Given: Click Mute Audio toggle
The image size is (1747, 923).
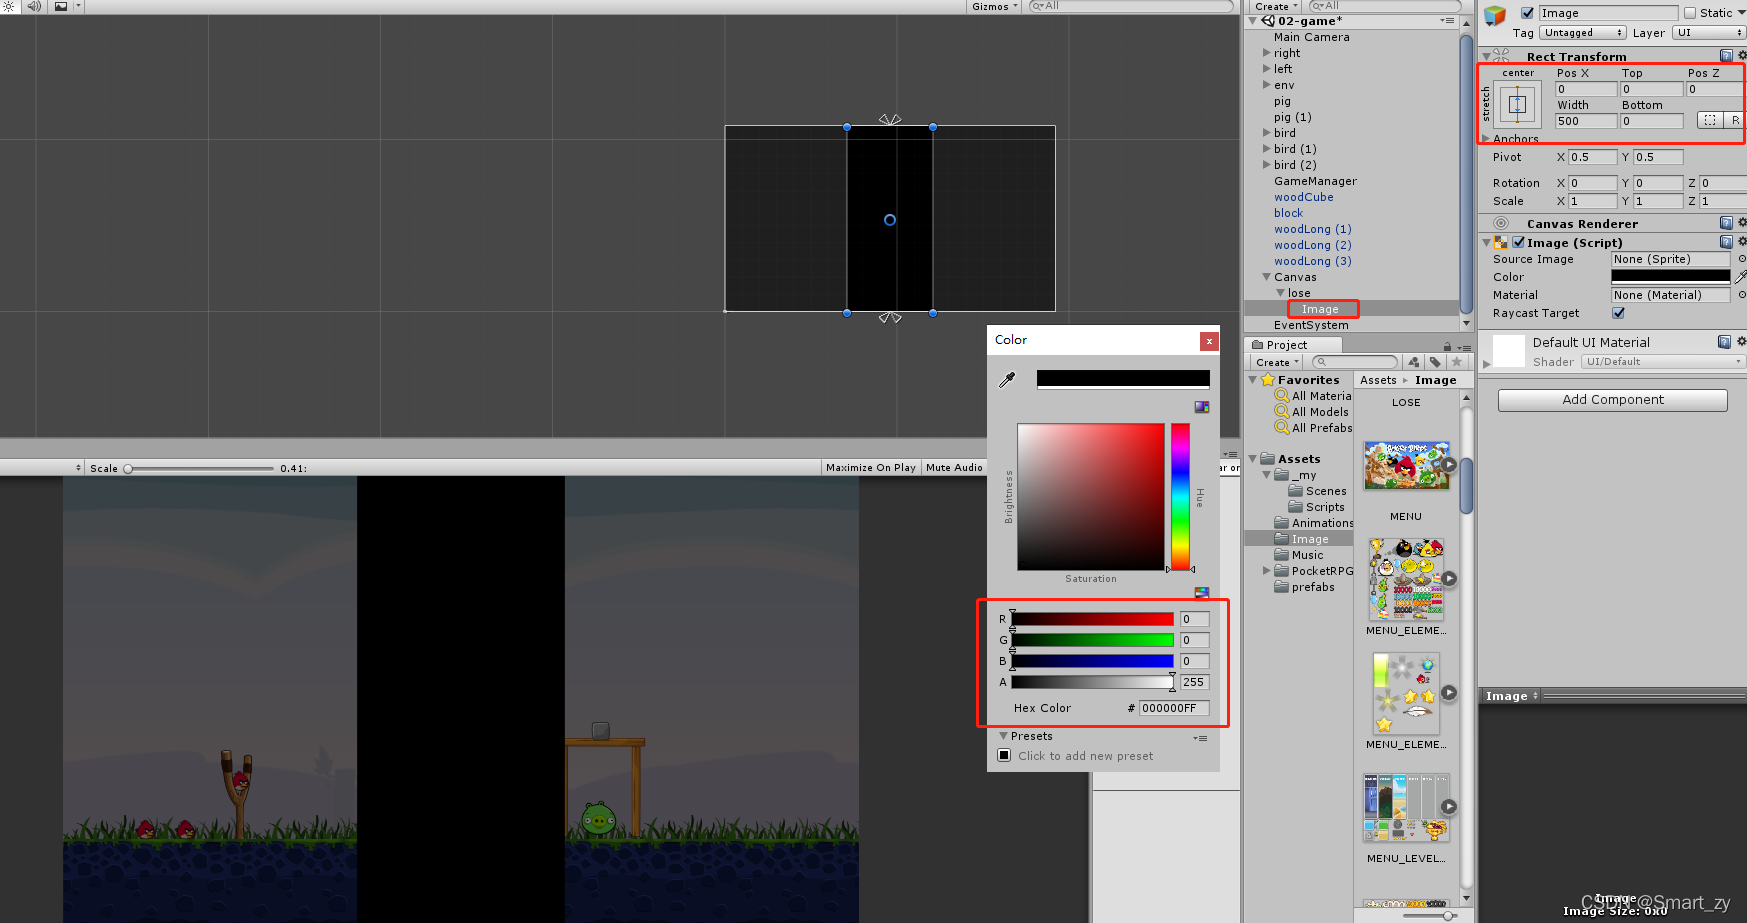Looking at the screenshot, I should tap(954, 467).
